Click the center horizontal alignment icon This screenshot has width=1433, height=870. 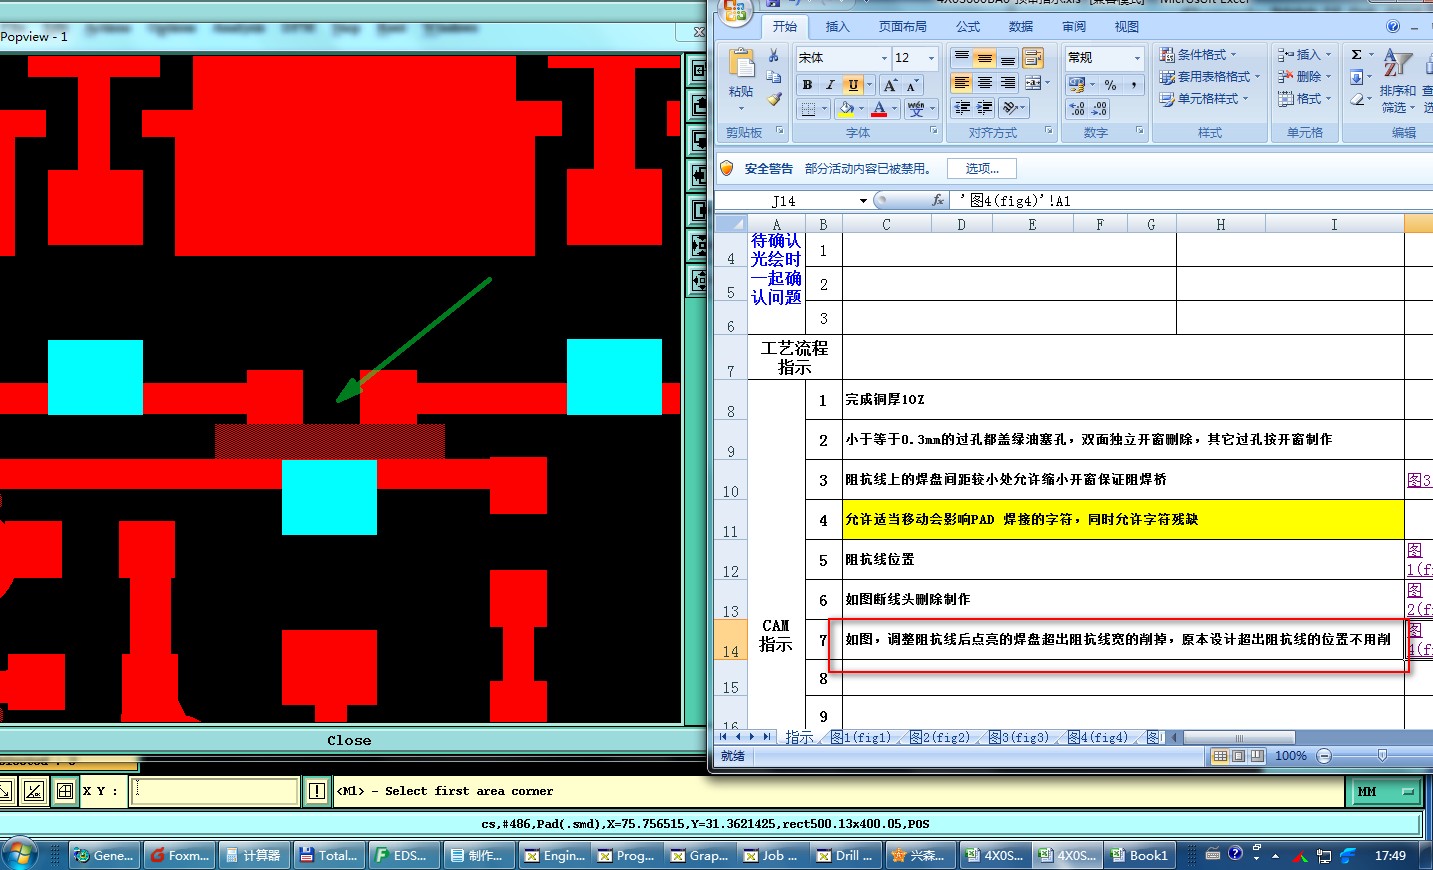pyautogui.click(x=985, y=83)
